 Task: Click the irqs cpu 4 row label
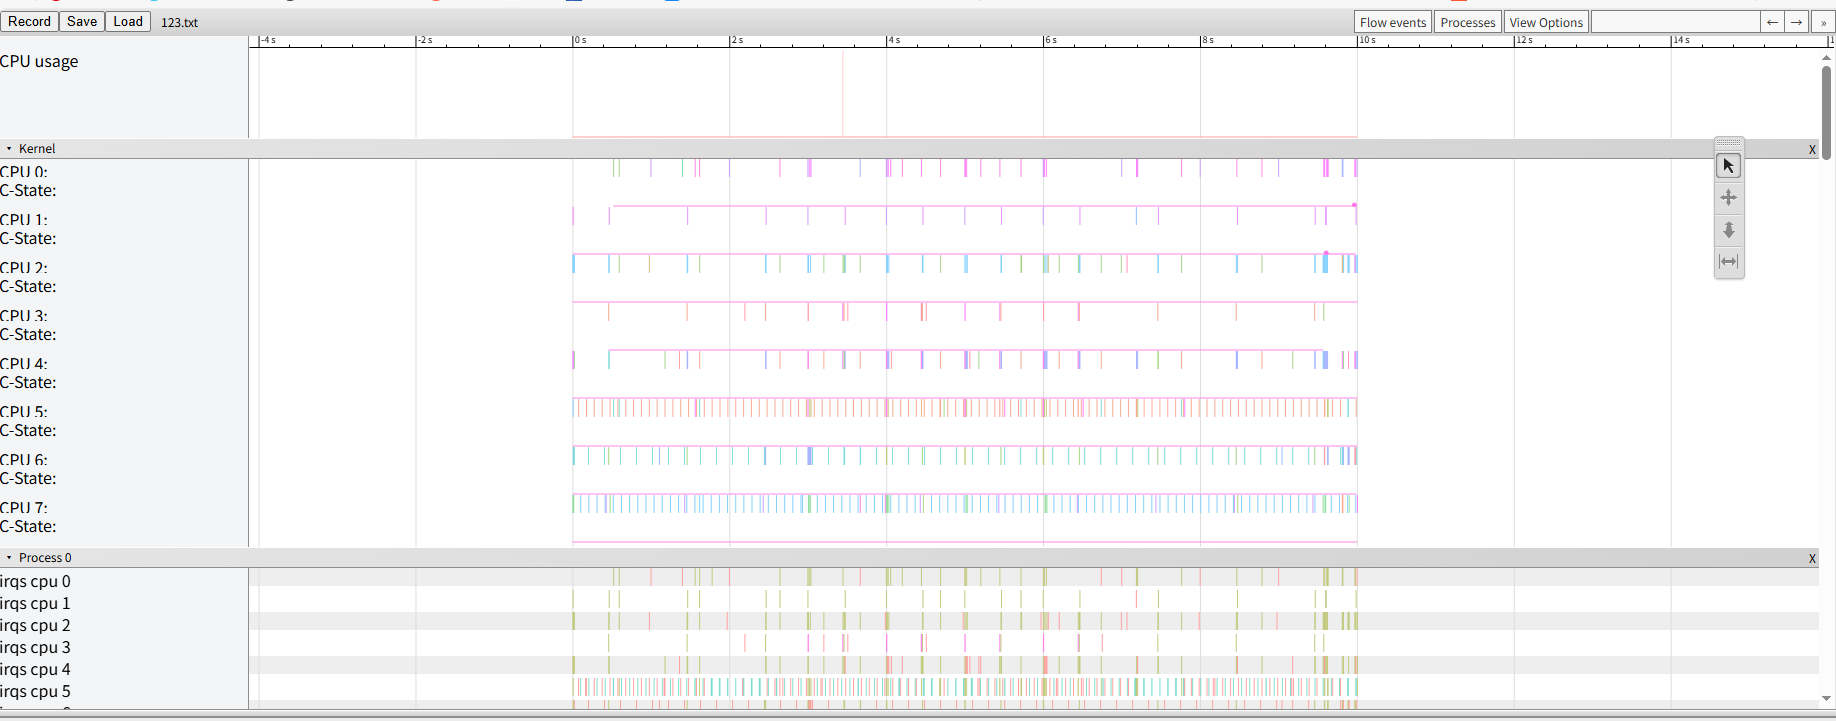tap(35, 669)
